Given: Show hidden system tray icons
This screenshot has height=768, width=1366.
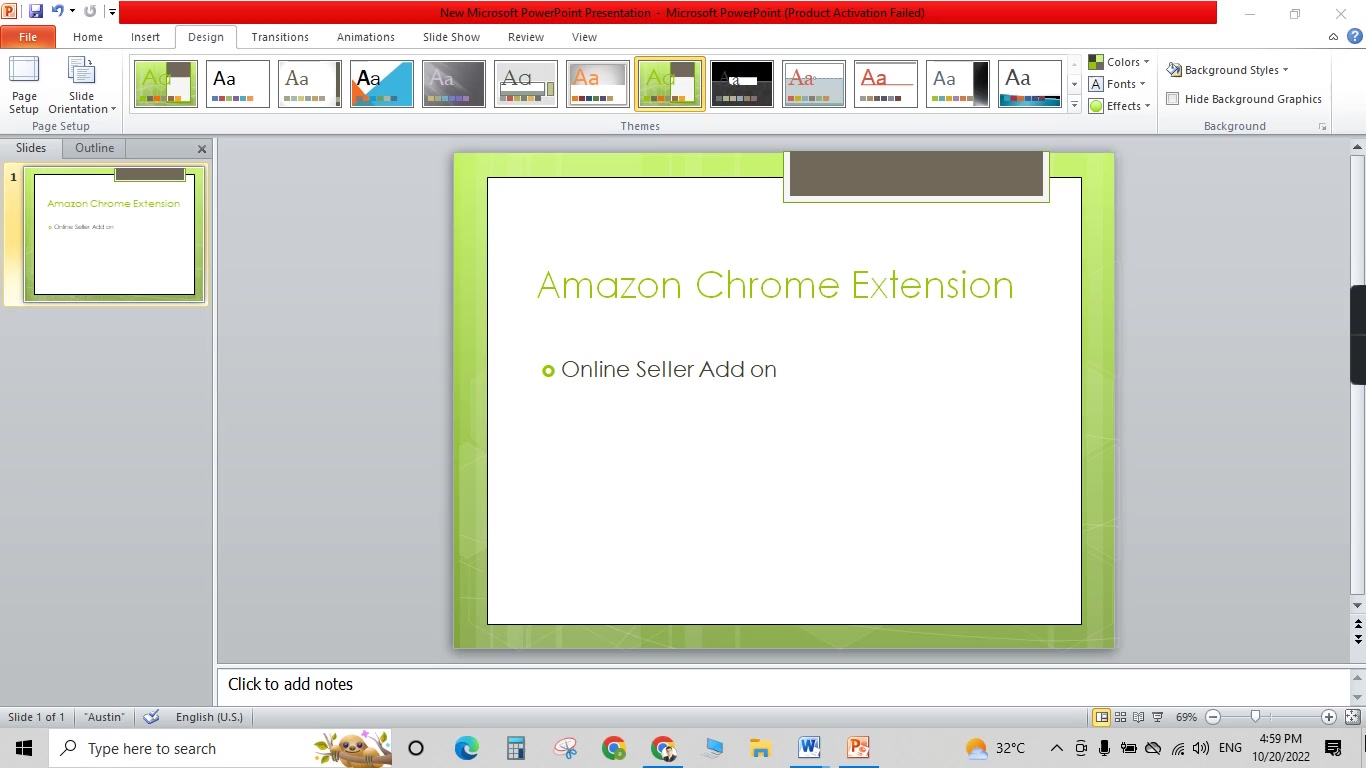Looking at the screenshot, I should 1056,748.
